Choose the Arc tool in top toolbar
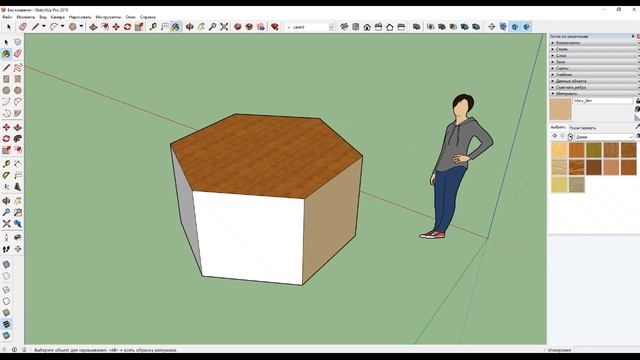 (54, 27)
